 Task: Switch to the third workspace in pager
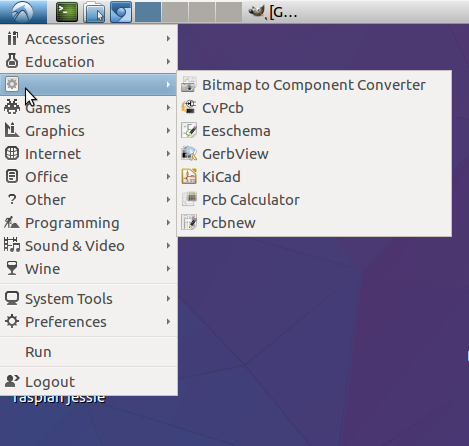pos(202,12)
